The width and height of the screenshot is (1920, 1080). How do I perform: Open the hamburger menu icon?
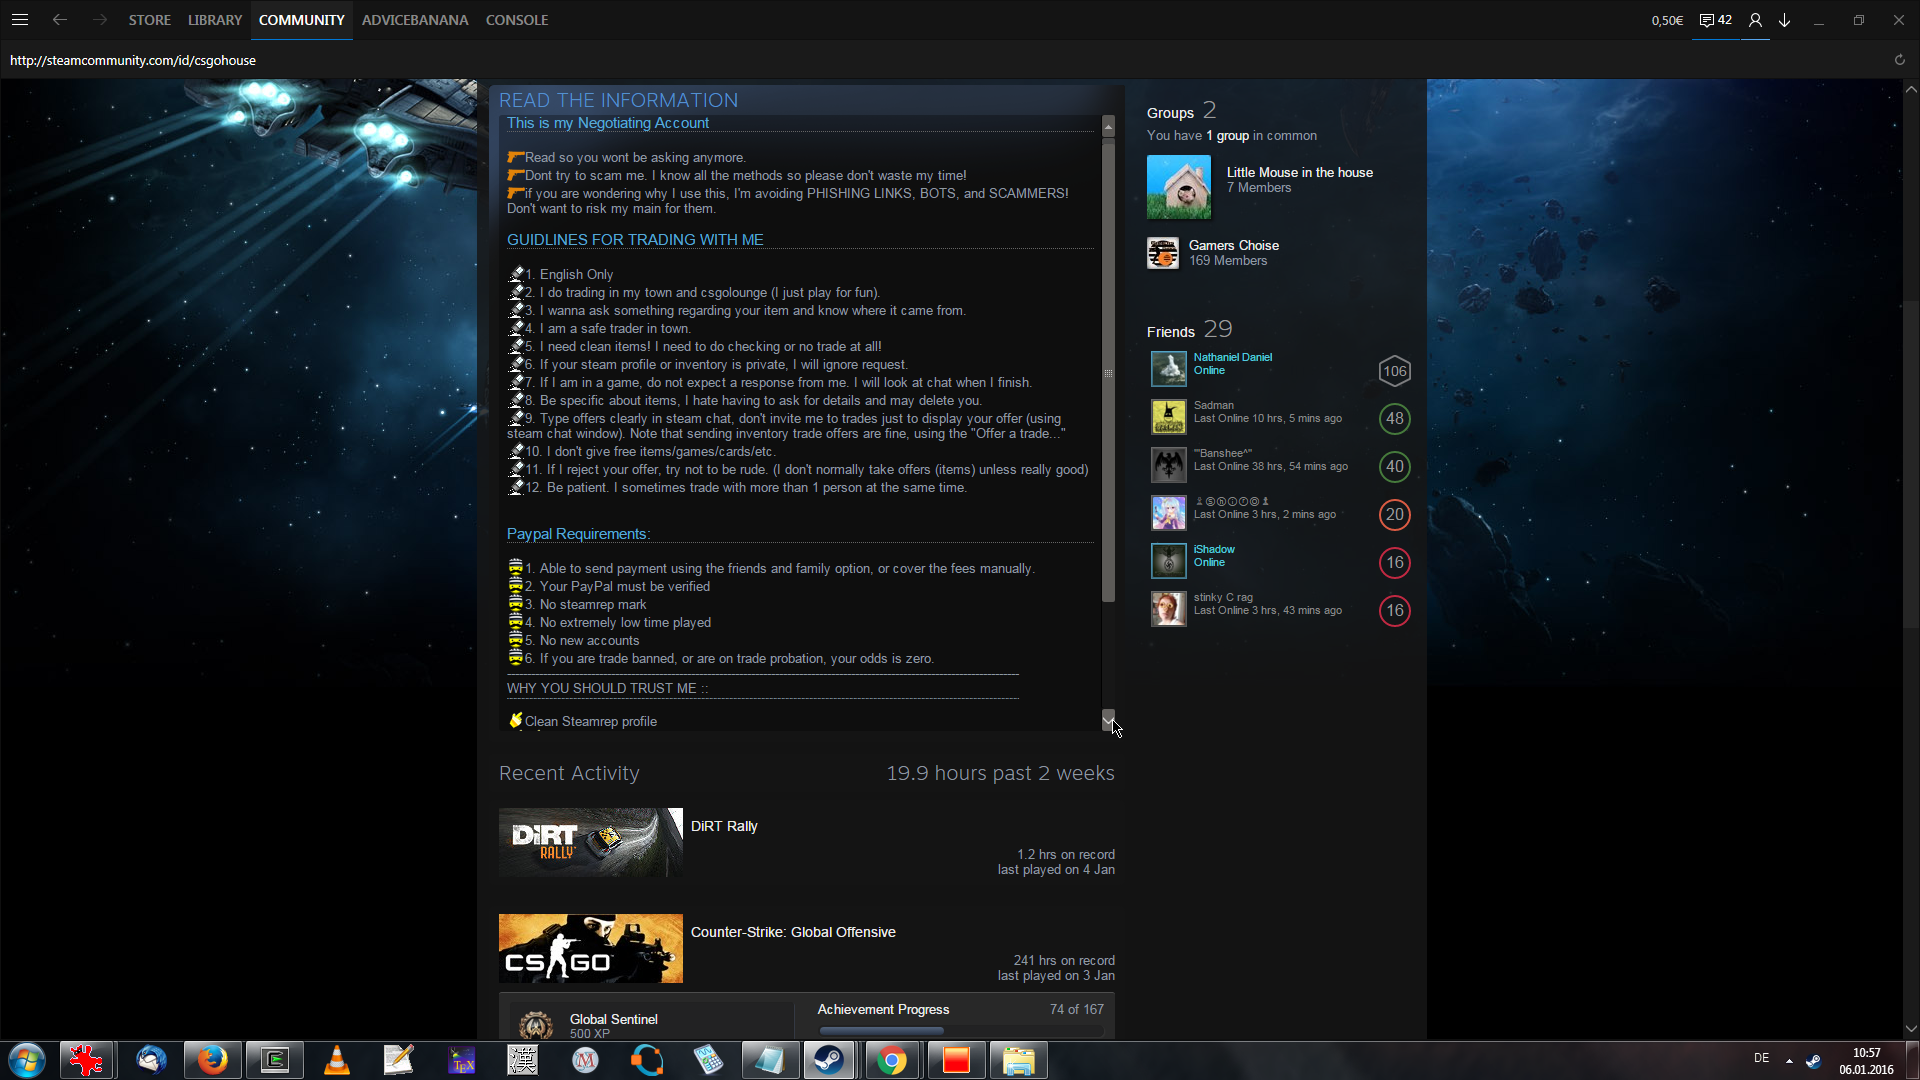click(20, 20)
